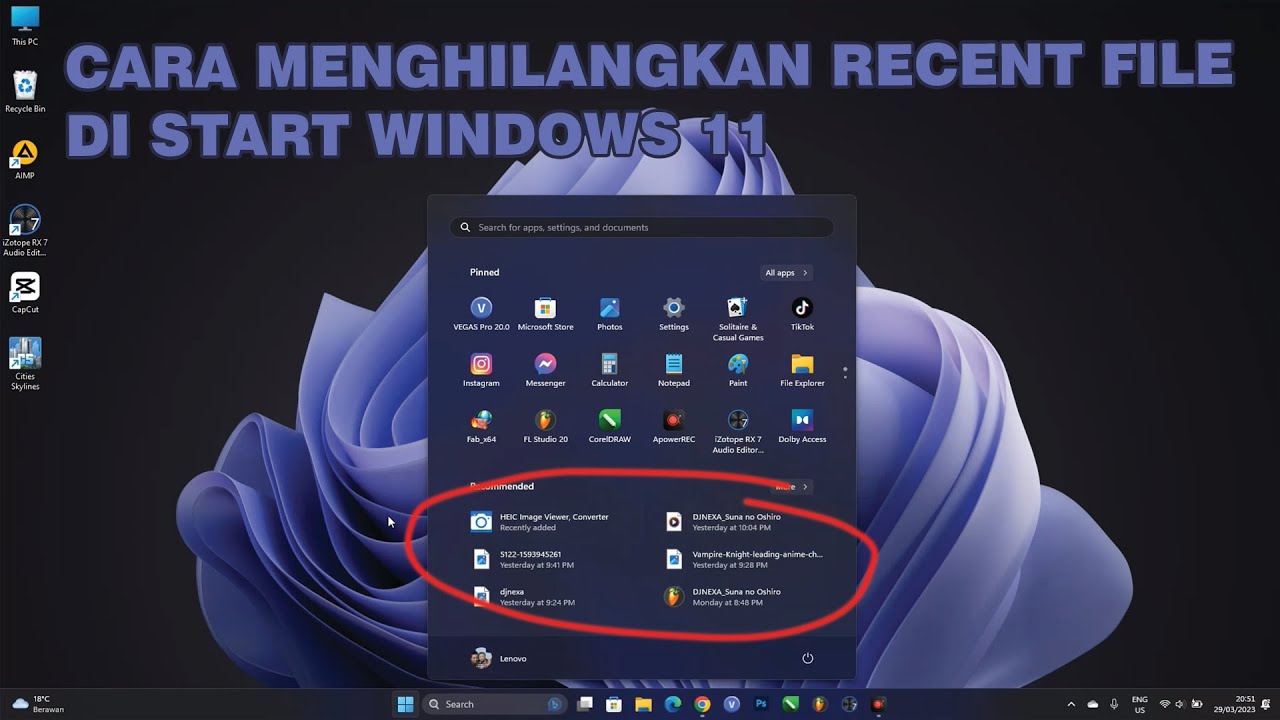This screenshot has height=720, width=1280.
Task: Open weather widget showing 18°C Berawan
Action: [37, 704]
